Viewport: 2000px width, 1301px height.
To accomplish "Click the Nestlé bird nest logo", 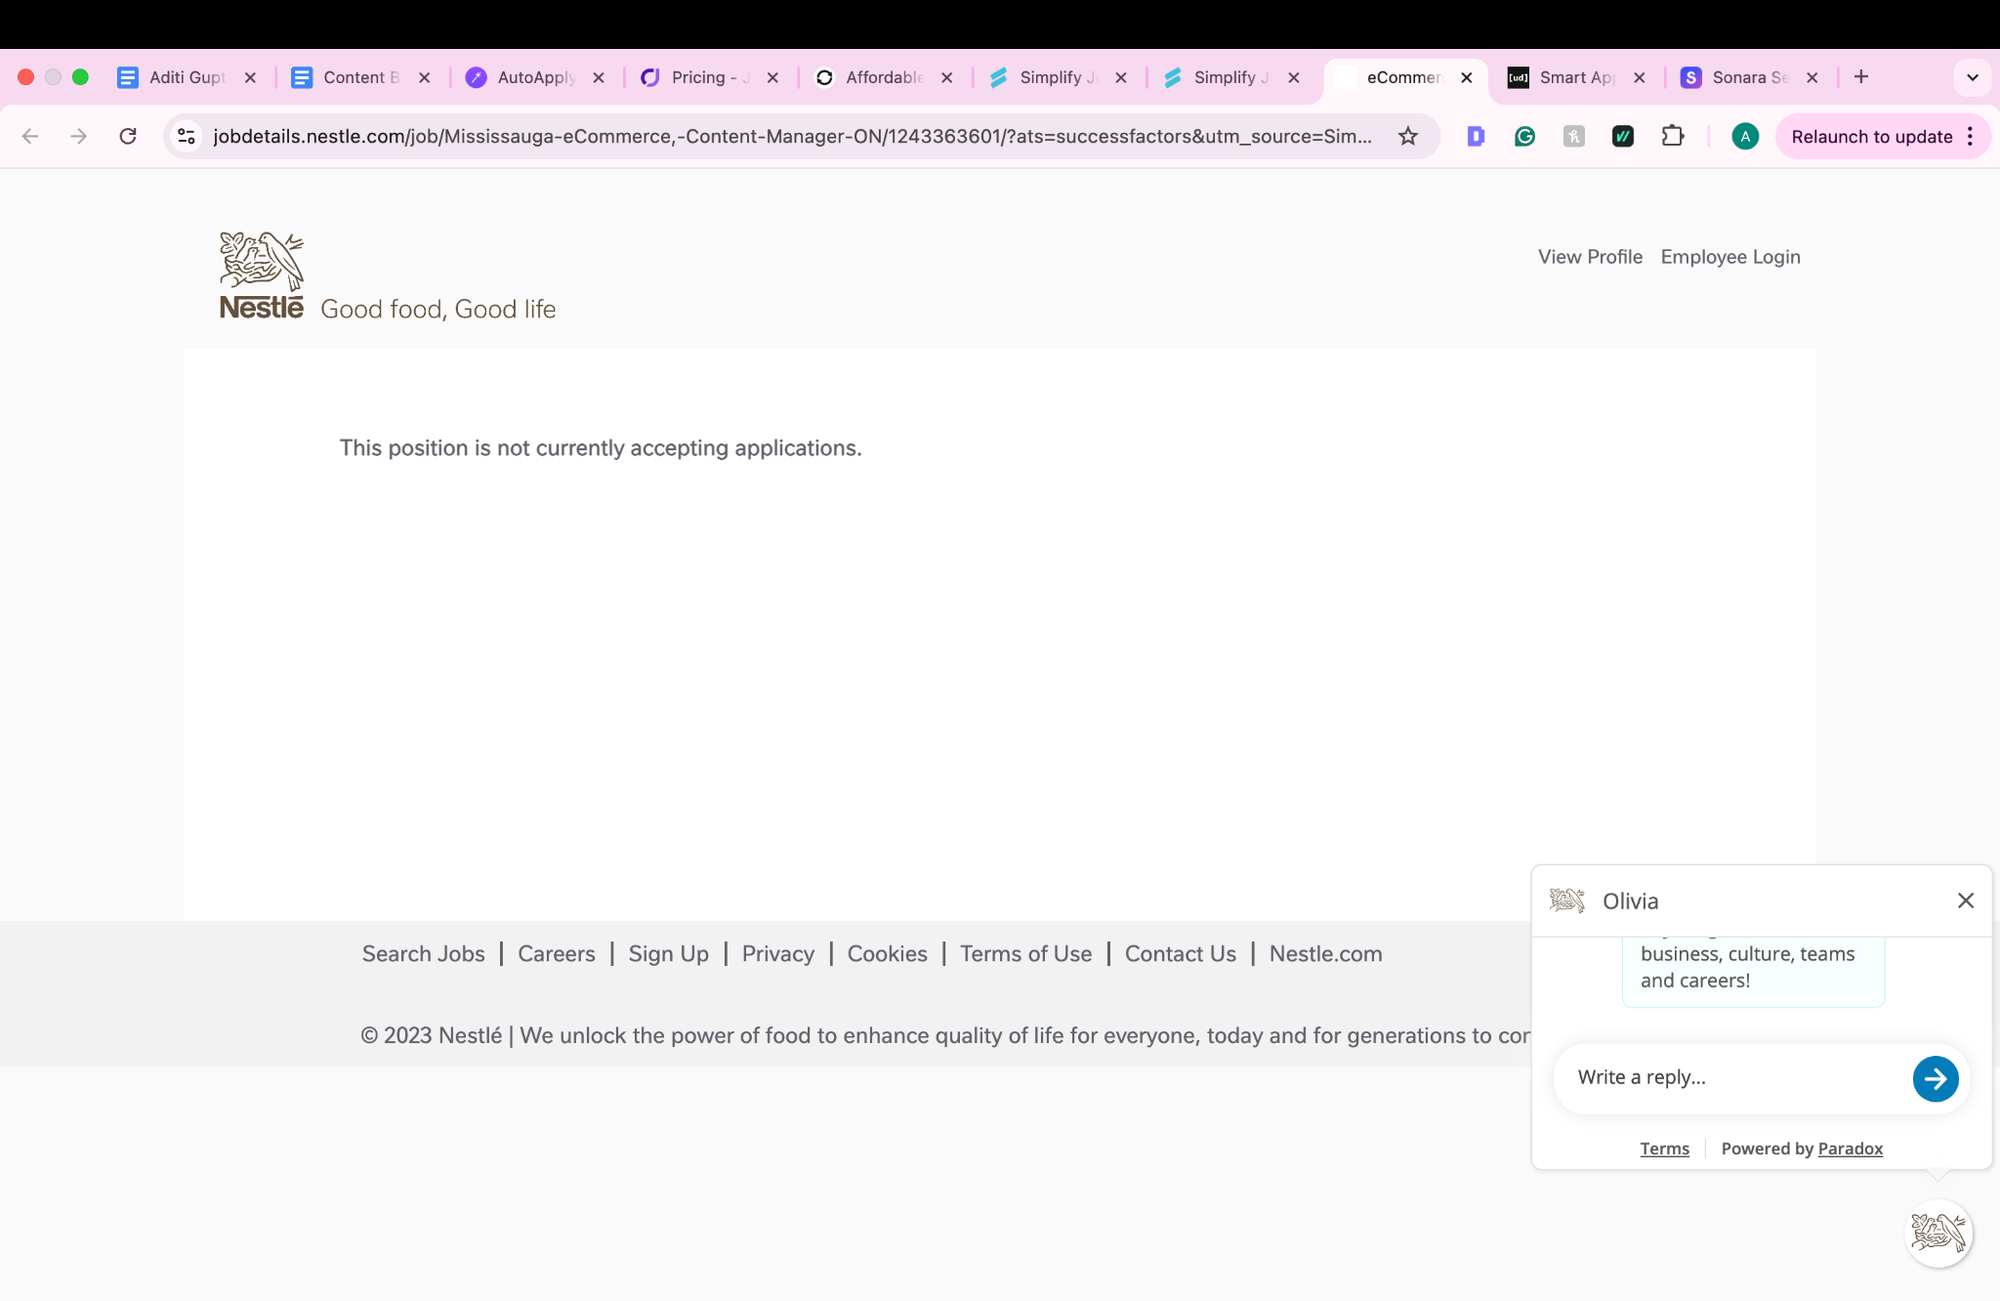I will pyautogui.click(x=262, y=275).
